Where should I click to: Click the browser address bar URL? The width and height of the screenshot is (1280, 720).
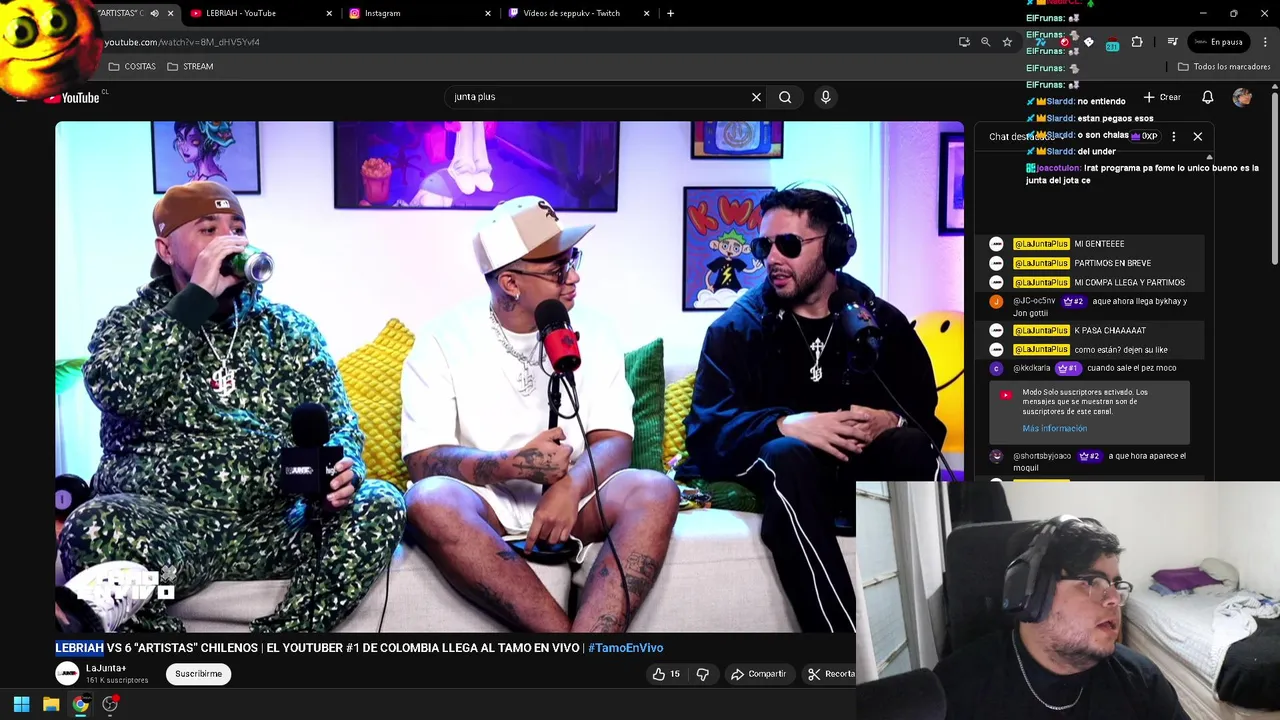click(x=182, y=42)
